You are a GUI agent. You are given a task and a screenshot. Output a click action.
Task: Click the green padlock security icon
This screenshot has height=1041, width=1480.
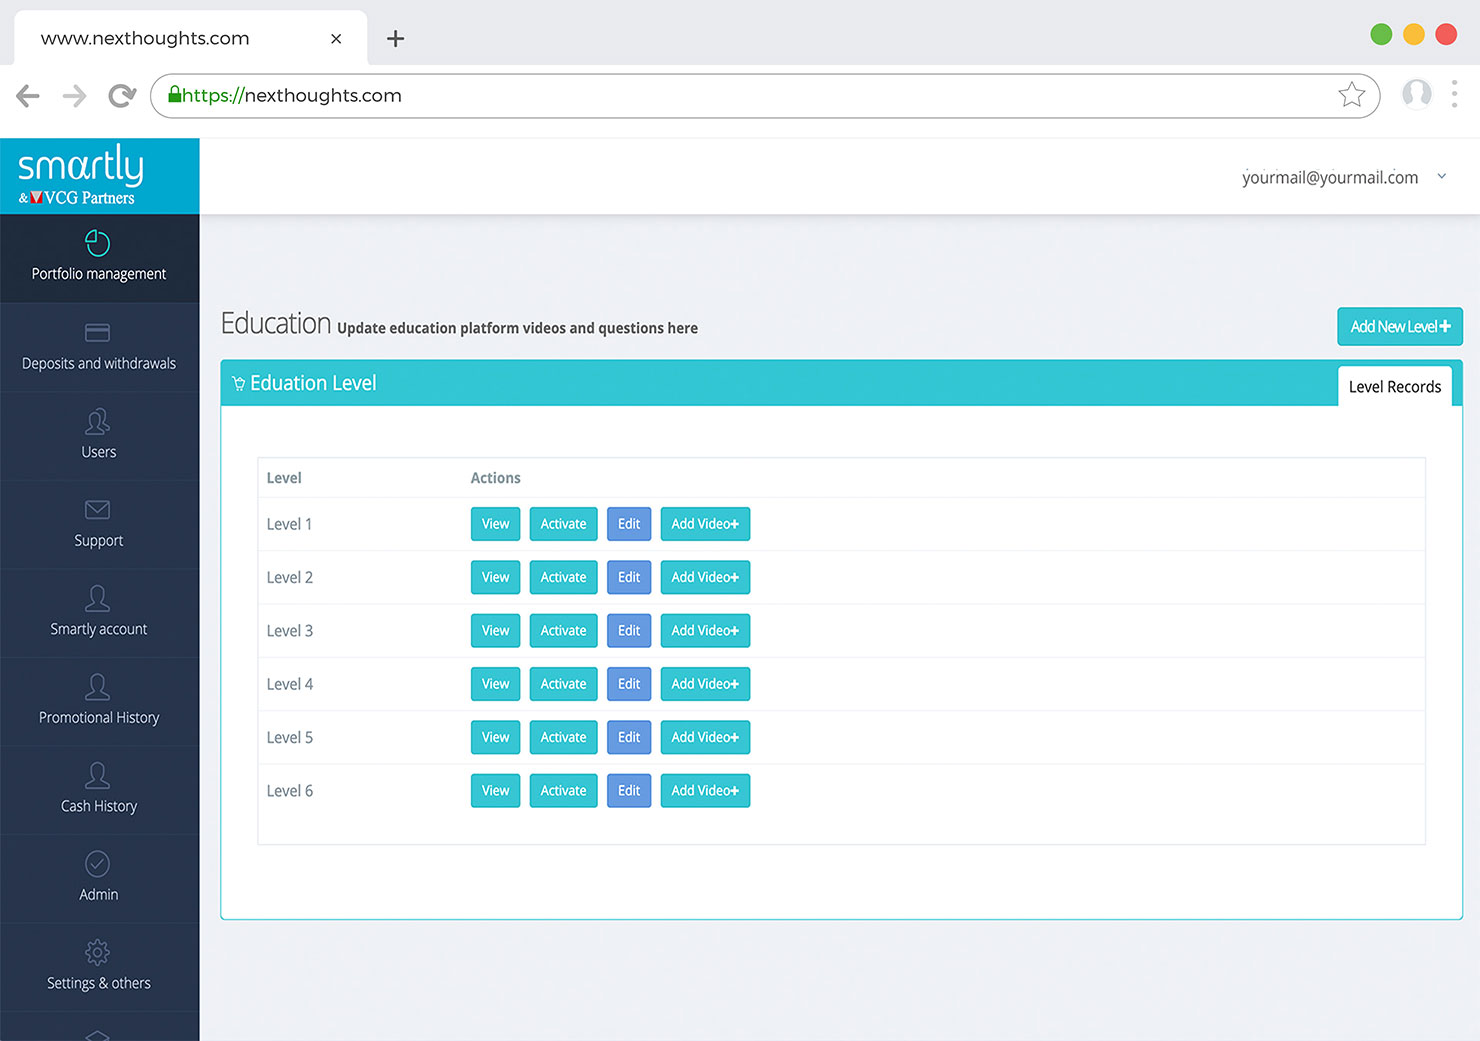coord(175,94)
